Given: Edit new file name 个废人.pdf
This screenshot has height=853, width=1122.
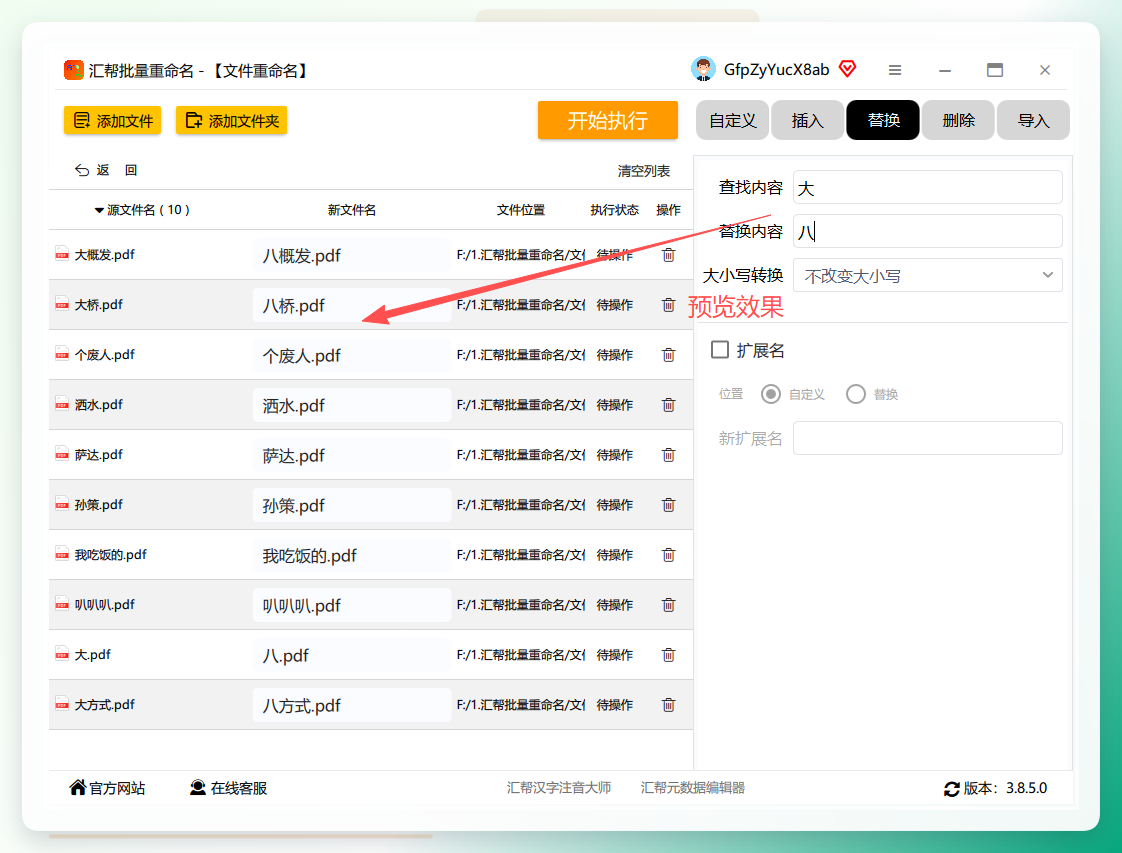Looking at the screenshot, I should point(351,356).
